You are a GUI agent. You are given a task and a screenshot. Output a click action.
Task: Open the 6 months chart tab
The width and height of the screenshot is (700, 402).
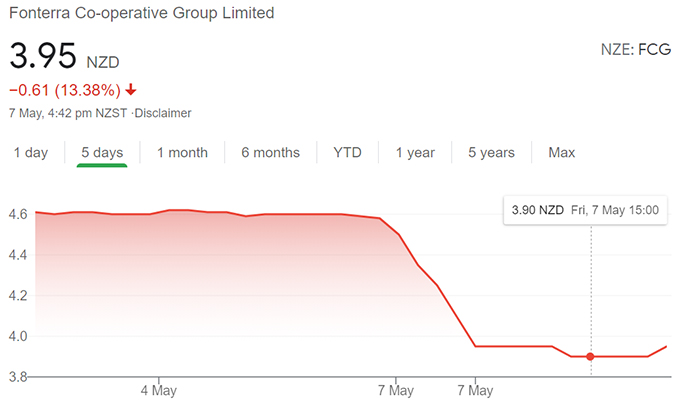click(x=270, y=153)
